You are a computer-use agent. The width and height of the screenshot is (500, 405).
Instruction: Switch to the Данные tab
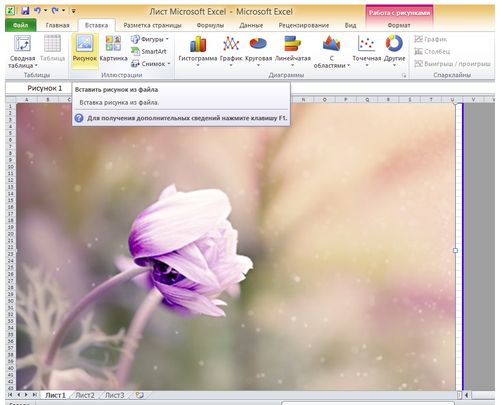(251, 25)
